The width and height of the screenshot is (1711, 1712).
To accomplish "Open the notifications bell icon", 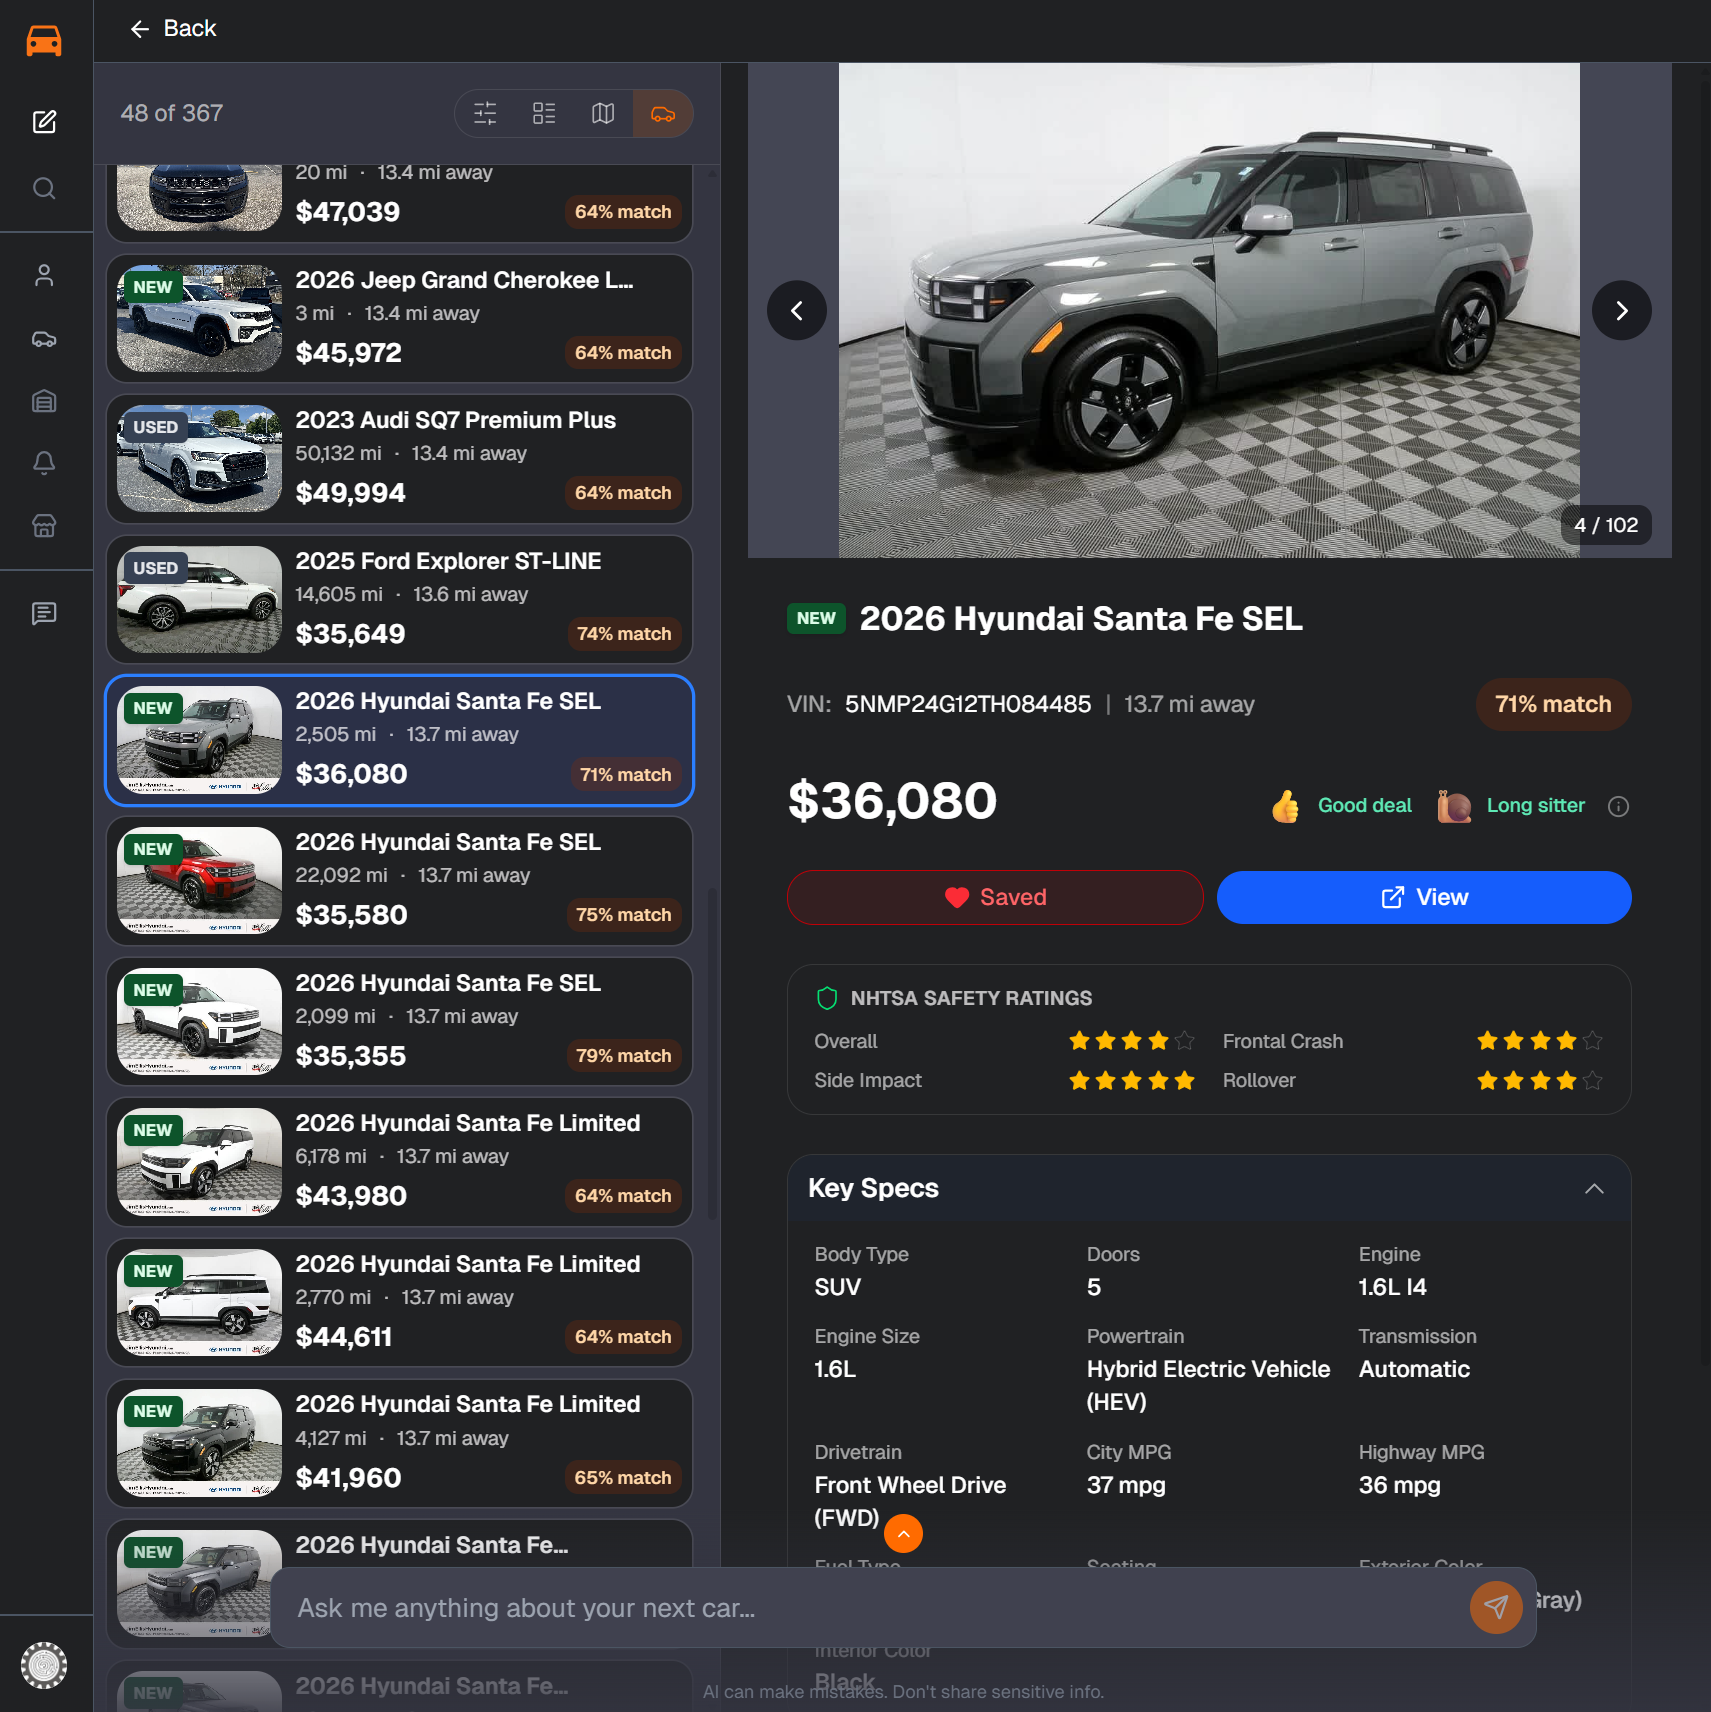I will [x=44, y=463].
